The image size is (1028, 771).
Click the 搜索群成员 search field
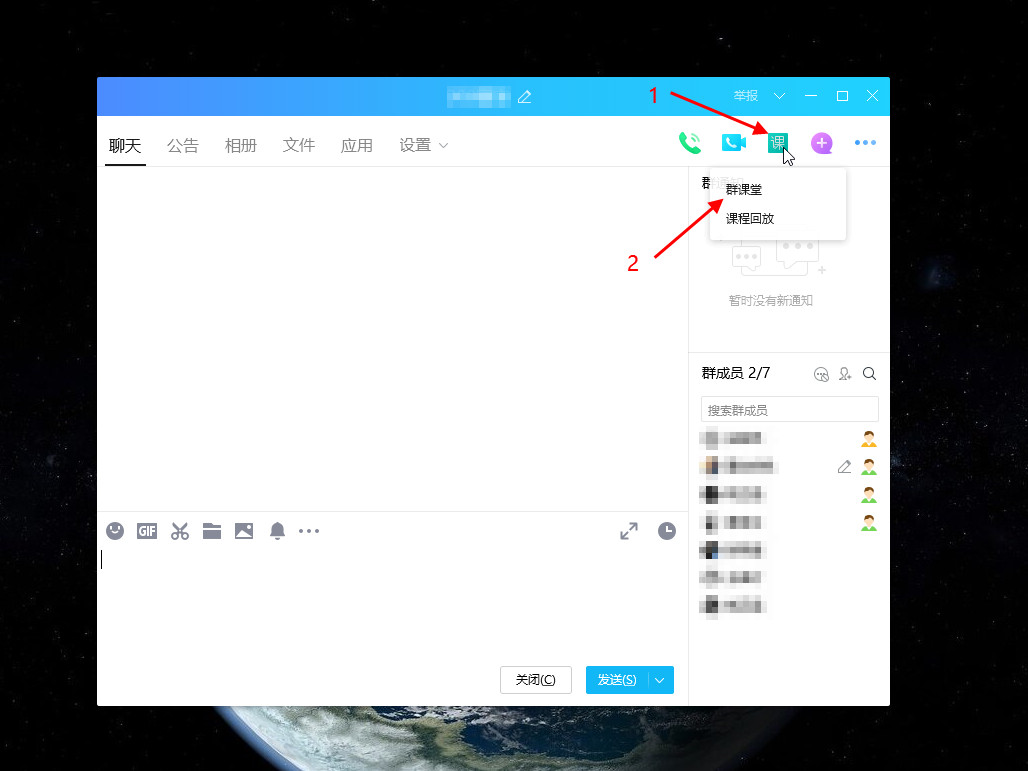click(x=789, y=410)
